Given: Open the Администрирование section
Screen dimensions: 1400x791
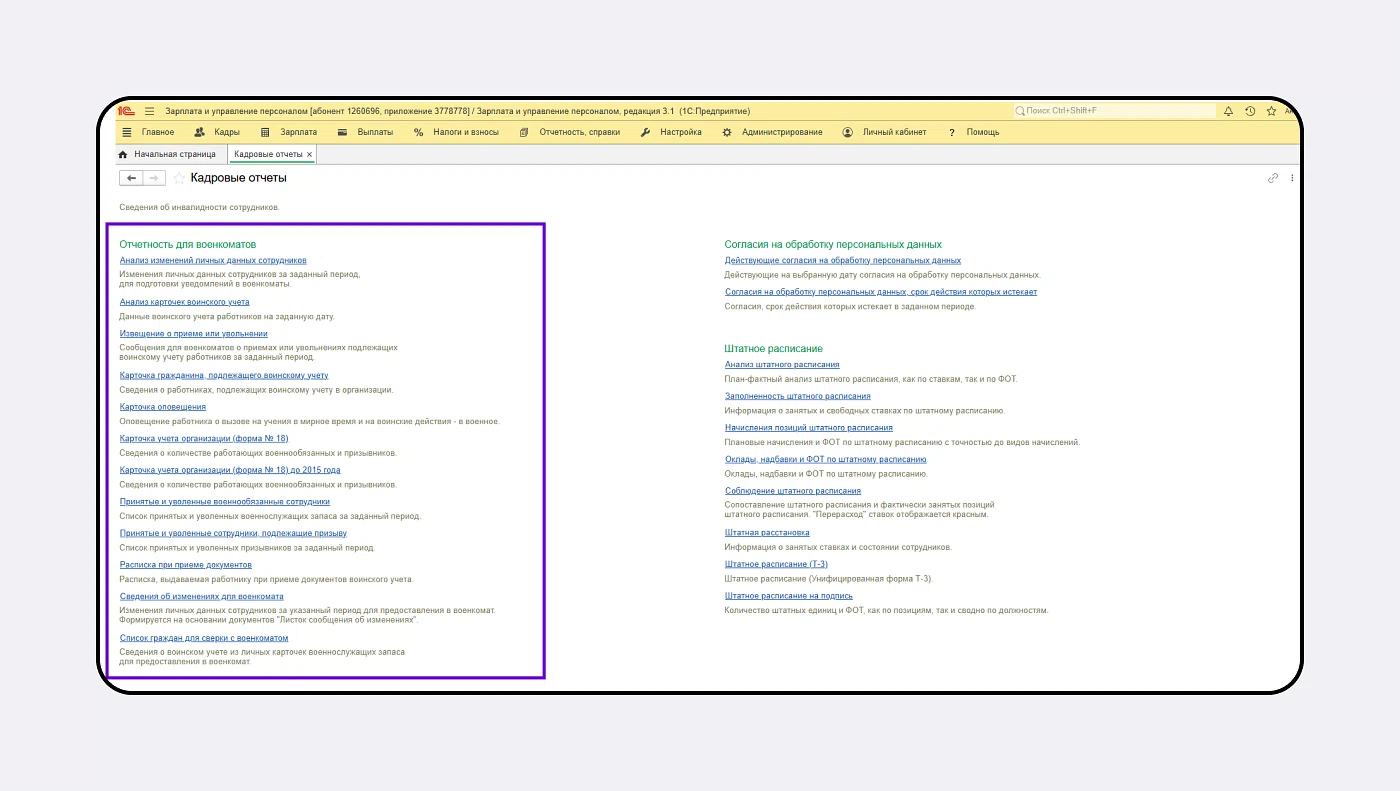Looking at the screenshot, I should point(781,132).
